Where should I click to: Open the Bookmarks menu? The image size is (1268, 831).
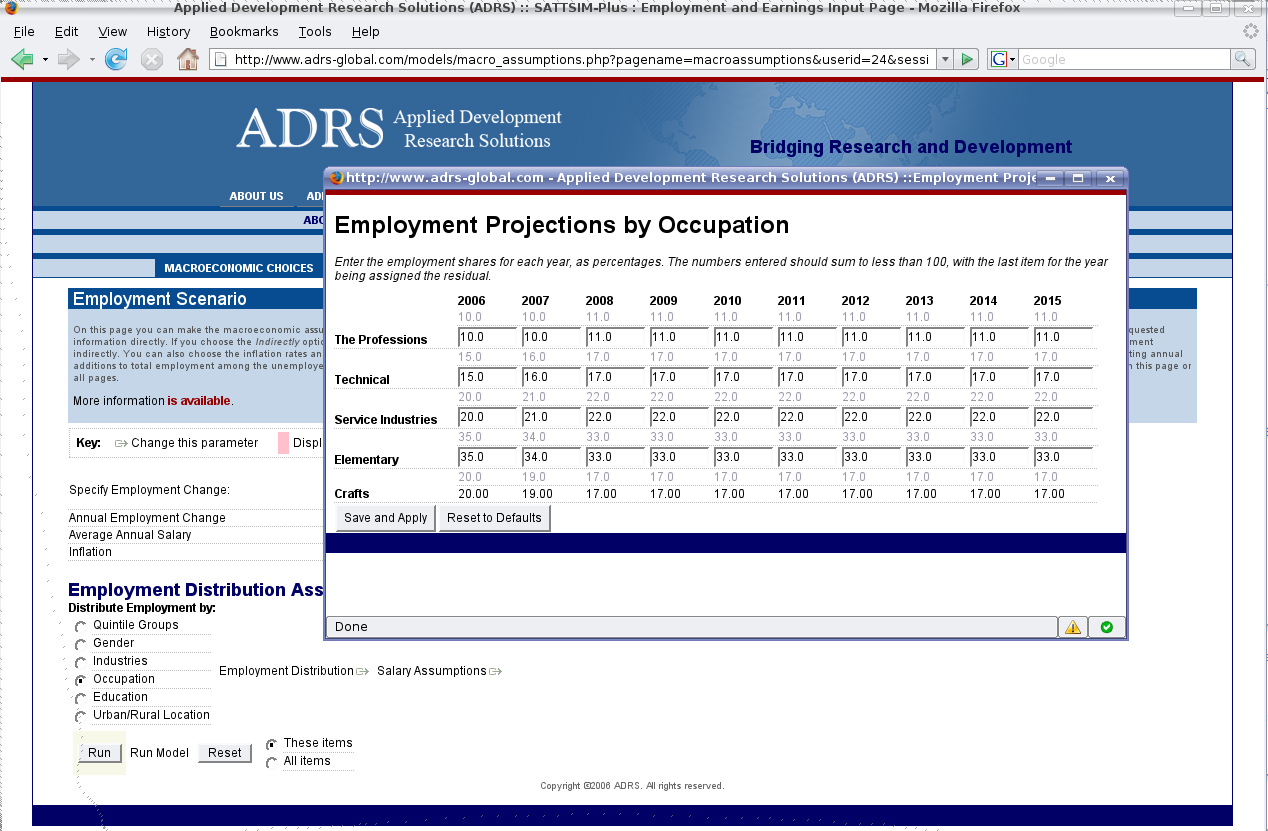tap(244, 32)
